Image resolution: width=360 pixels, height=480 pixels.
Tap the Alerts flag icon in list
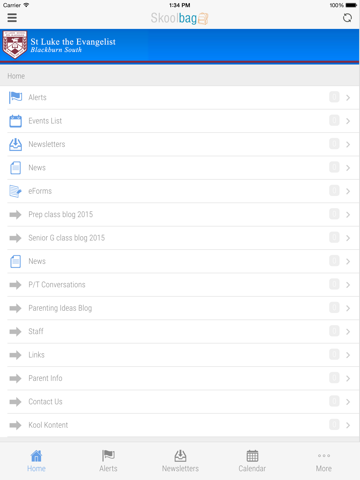(x=15, y=97)
